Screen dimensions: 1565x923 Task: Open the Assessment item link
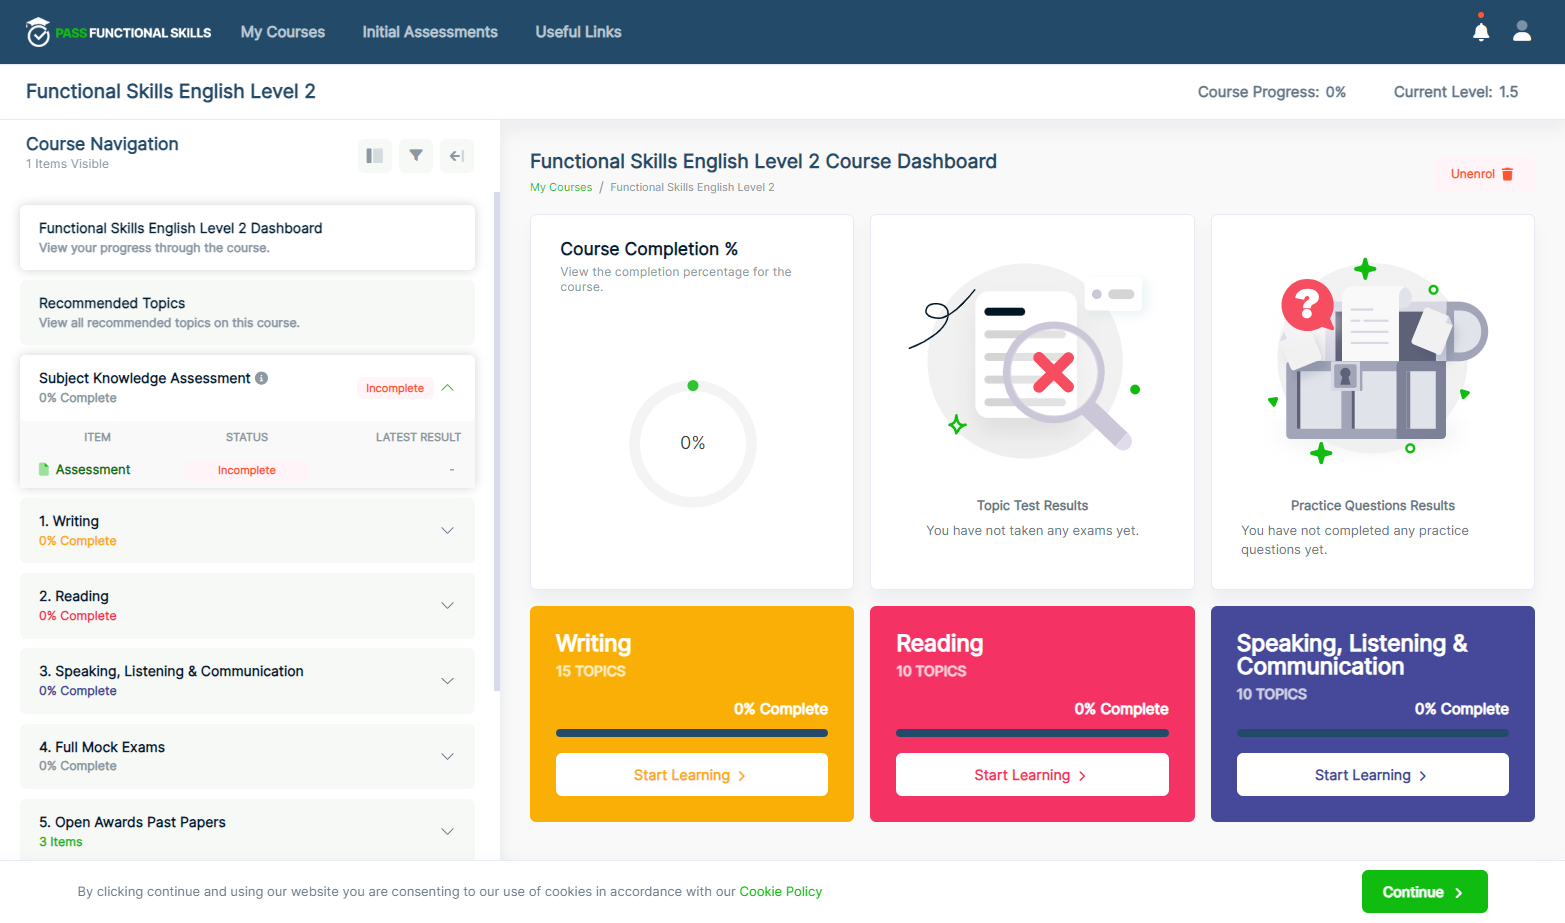tap(93, 470)
